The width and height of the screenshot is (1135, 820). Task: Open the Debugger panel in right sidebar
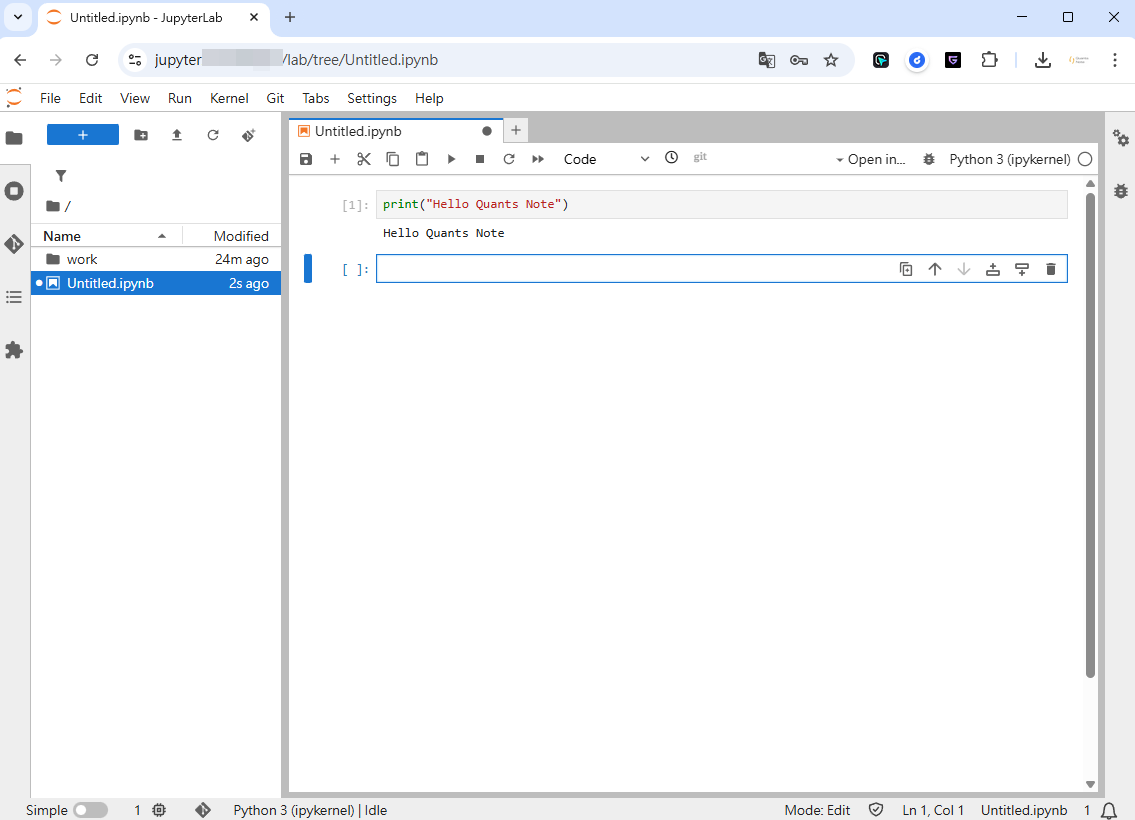click(1121, 191)
